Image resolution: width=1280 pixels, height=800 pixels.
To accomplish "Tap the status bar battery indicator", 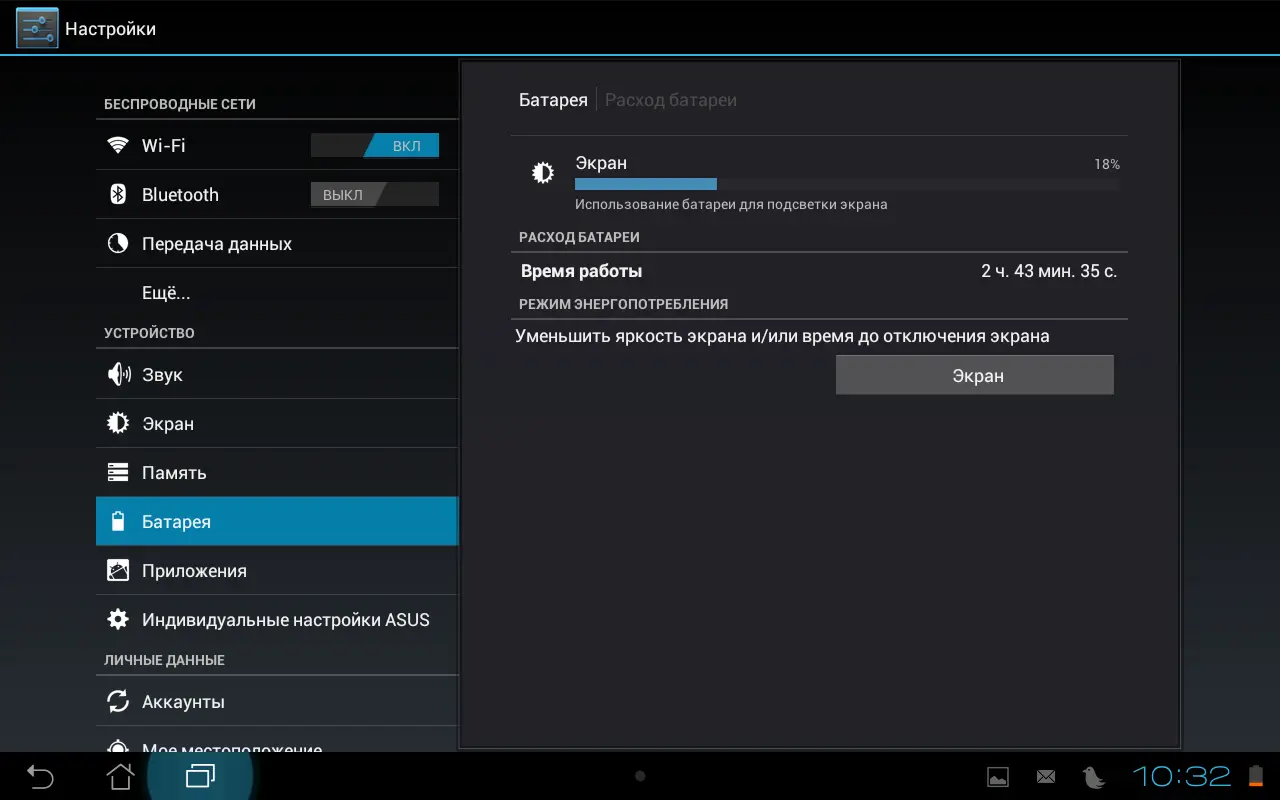I will pyautogui.click(x=1256, y=776).
